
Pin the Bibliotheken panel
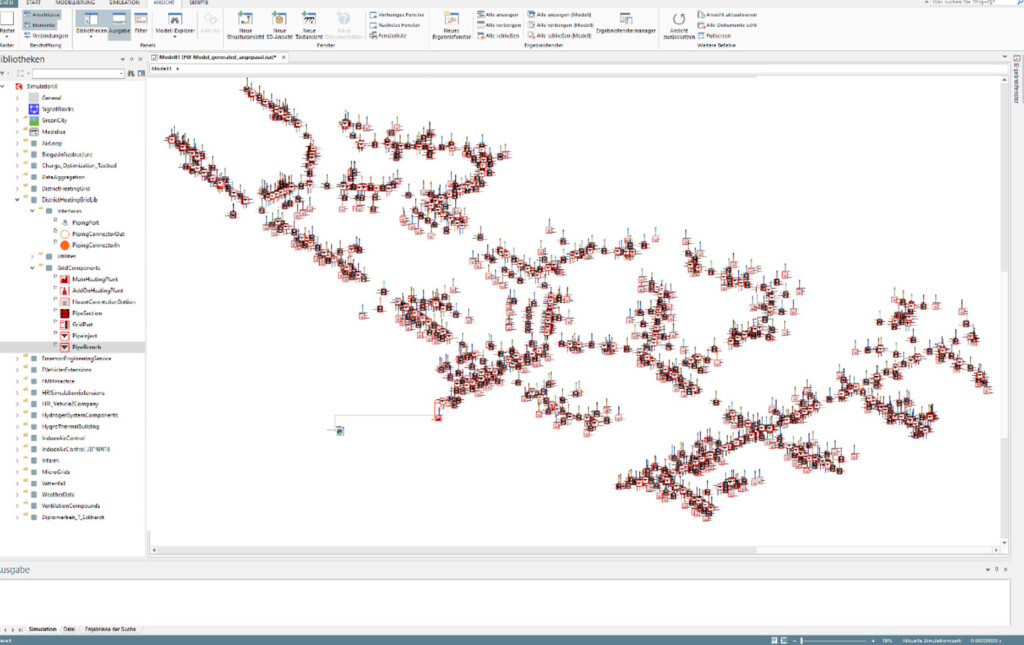[131, 59]
